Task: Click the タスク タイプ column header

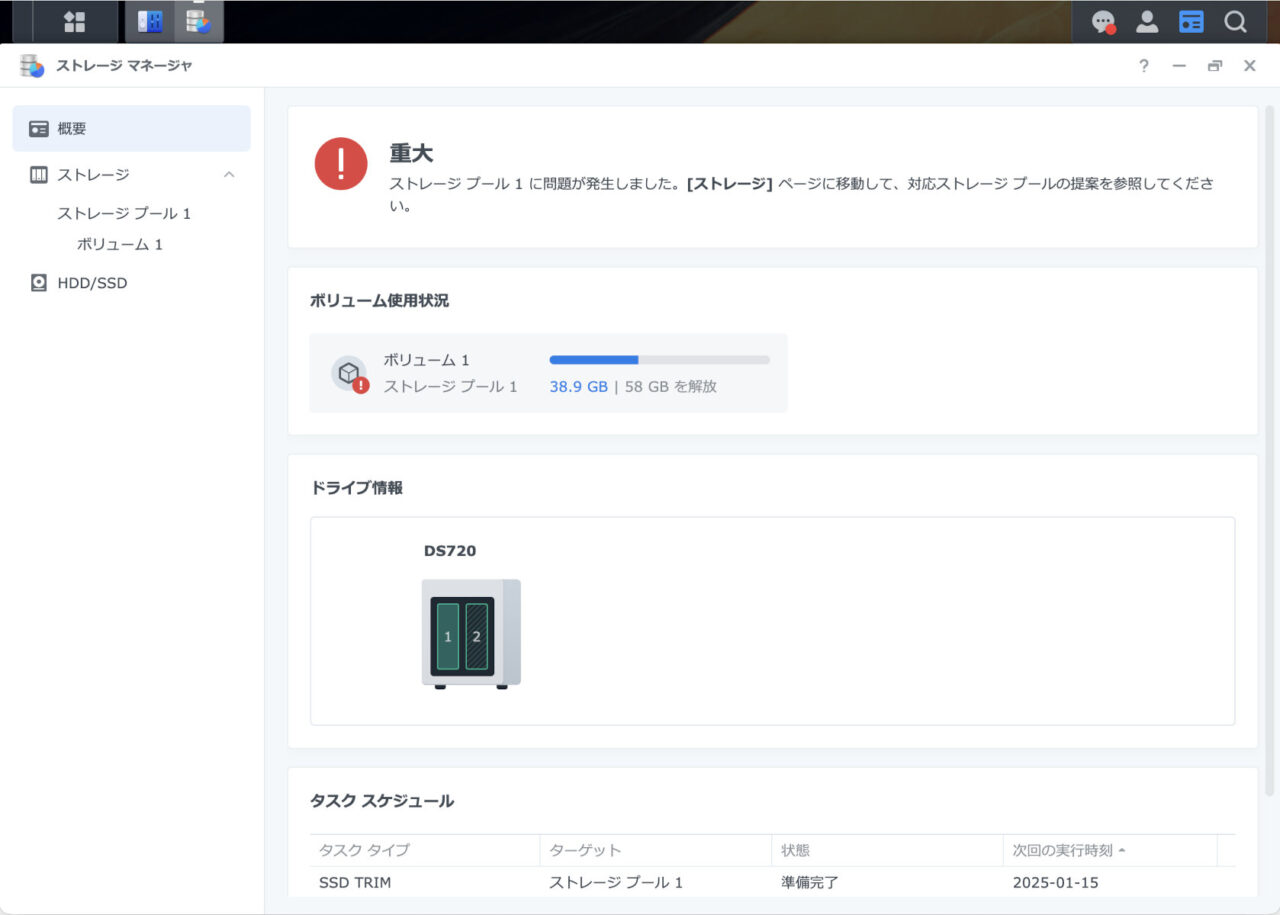Action: point(424,850)
